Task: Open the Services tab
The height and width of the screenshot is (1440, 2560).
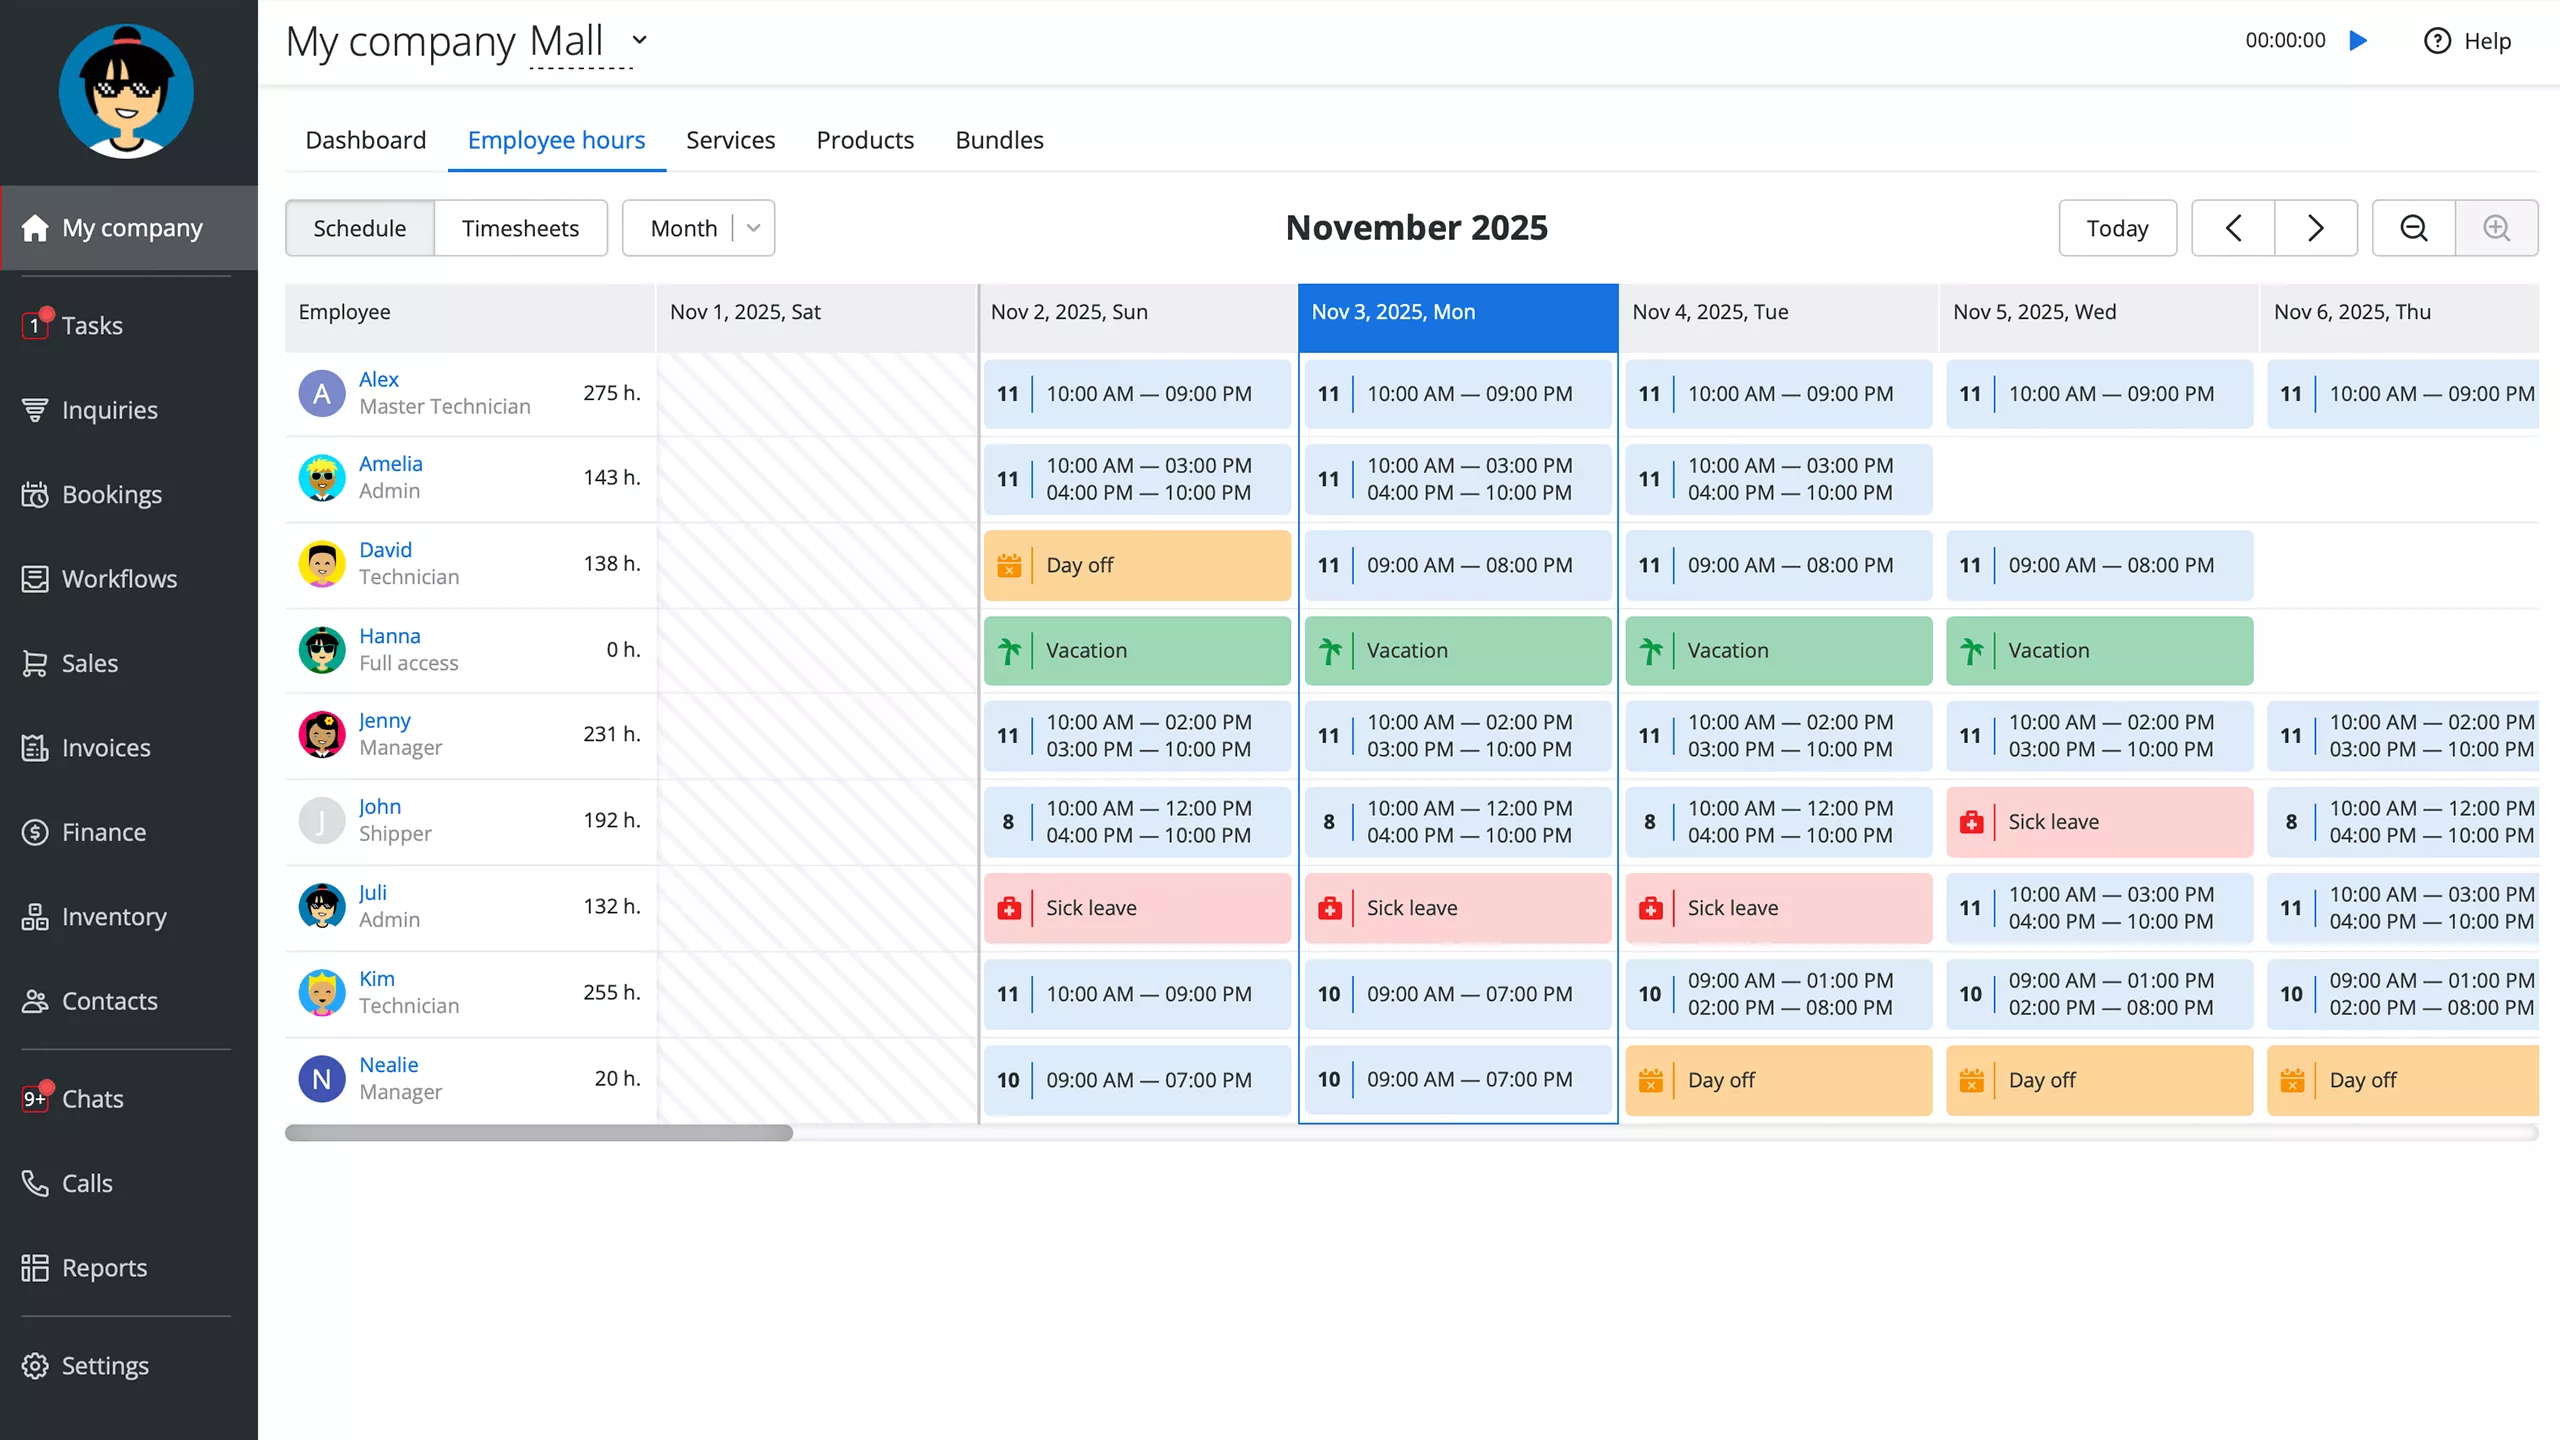Action: (x=730, y=140)
